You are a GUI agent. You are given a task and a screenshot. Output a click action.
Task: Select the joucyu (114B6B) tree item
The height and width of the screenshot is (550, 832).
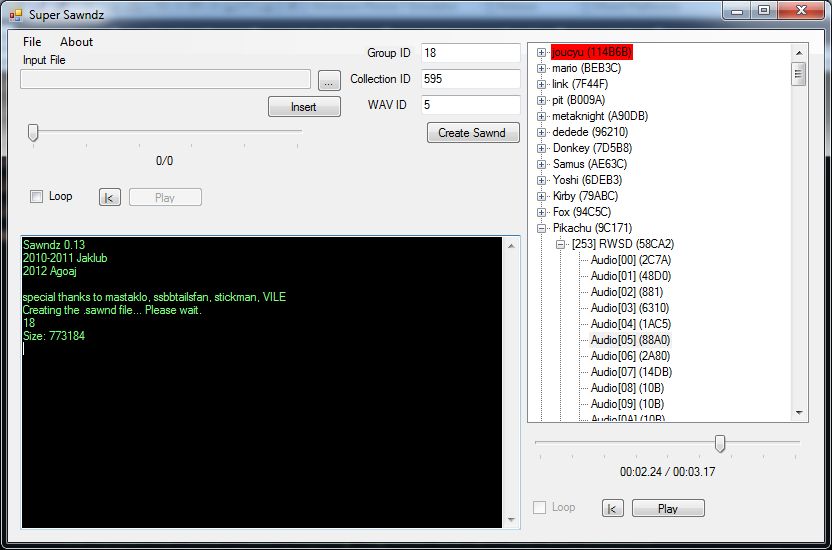point(592,52)
